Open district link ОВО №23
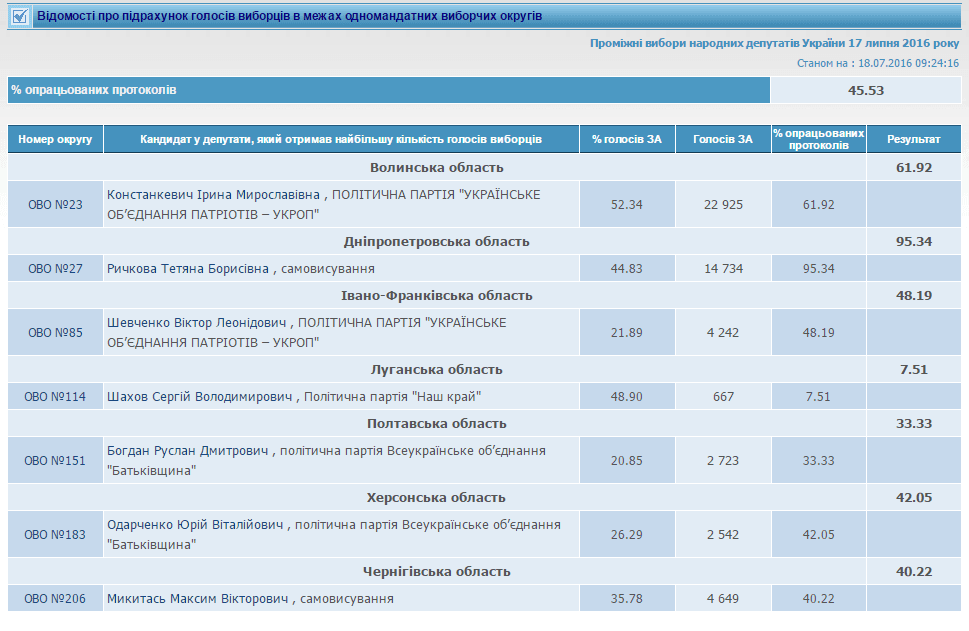969x631 pixels. pyautogui.click(x=55, y=205)
